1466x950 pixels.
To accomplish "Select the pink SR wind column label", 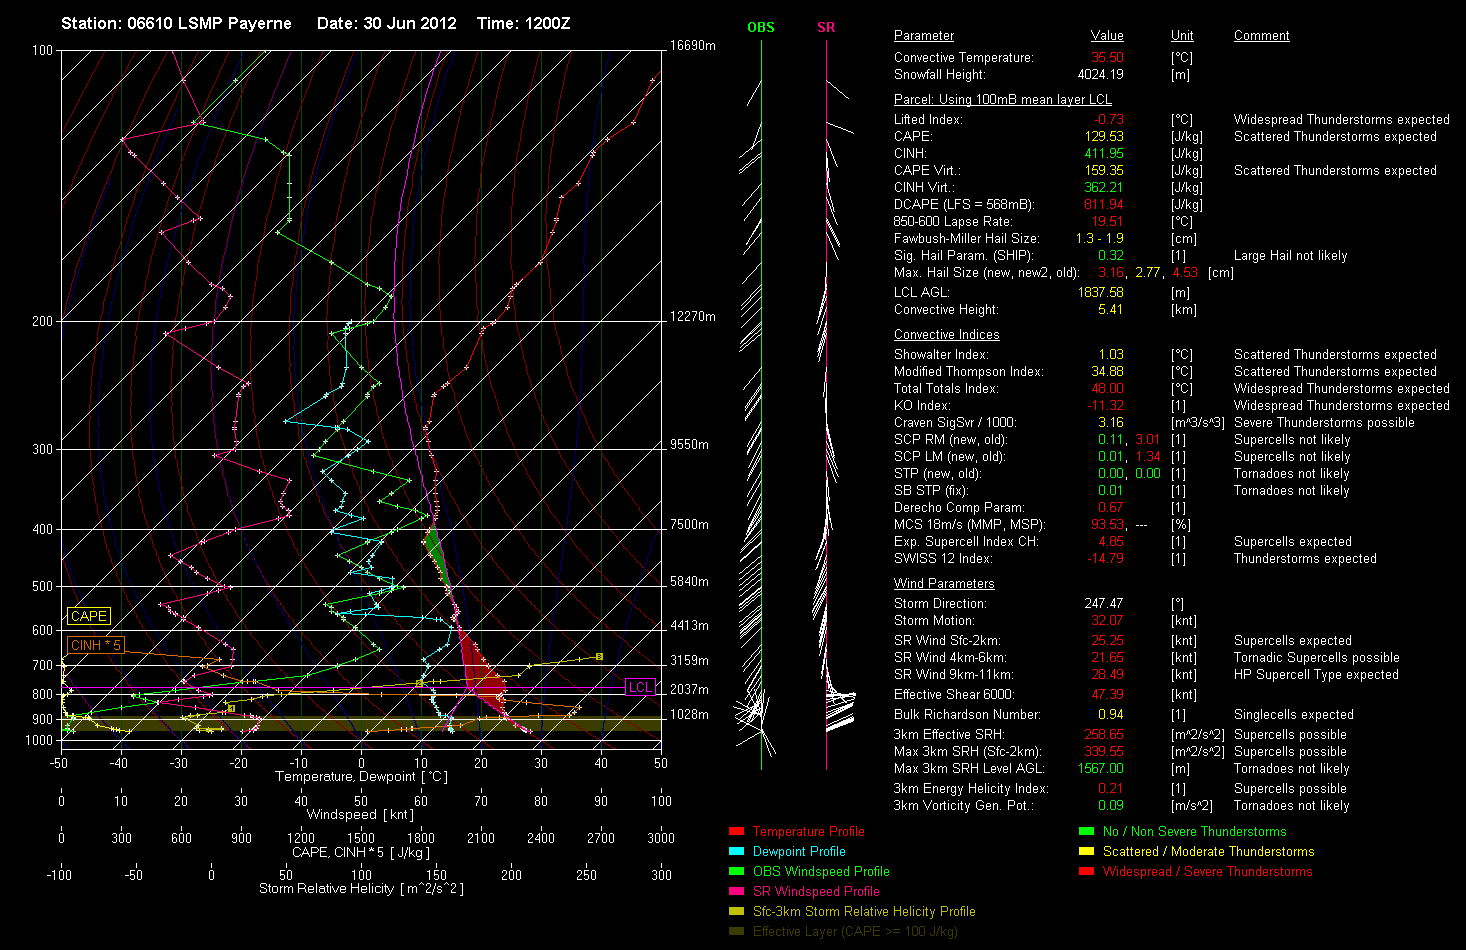I will pos(826,28).
